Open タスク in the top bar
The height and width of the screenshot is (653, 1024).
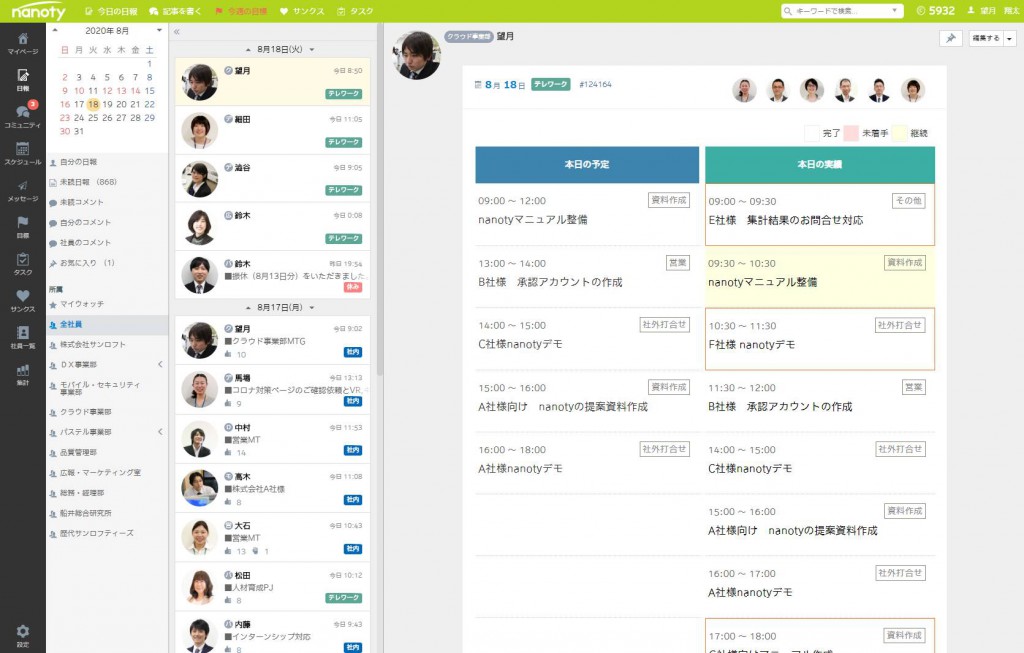tap(355, 11)
